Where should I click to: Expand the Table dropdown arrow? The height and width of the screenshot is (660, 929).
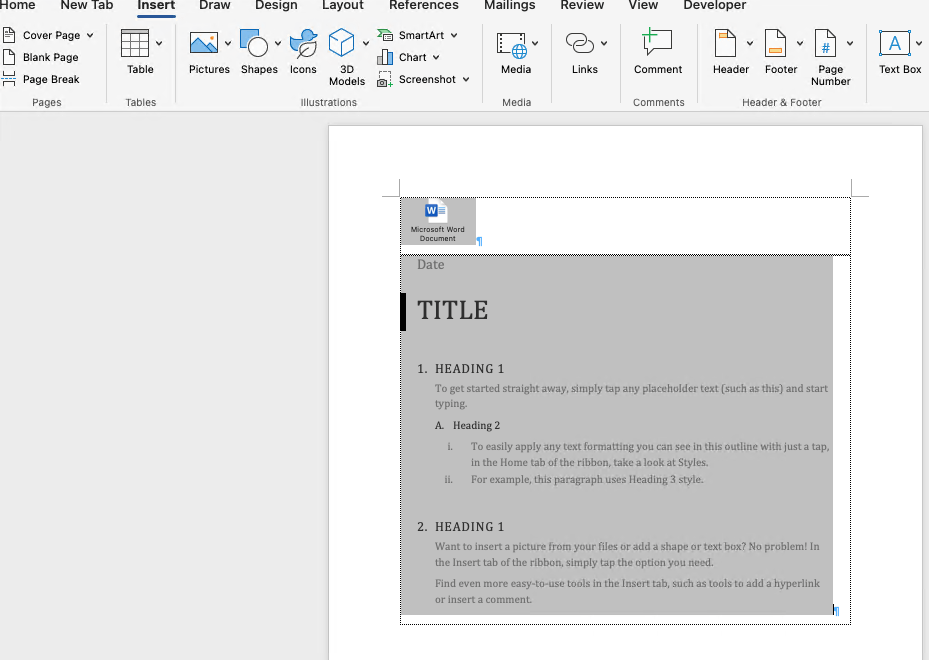(x=159, y=43)
